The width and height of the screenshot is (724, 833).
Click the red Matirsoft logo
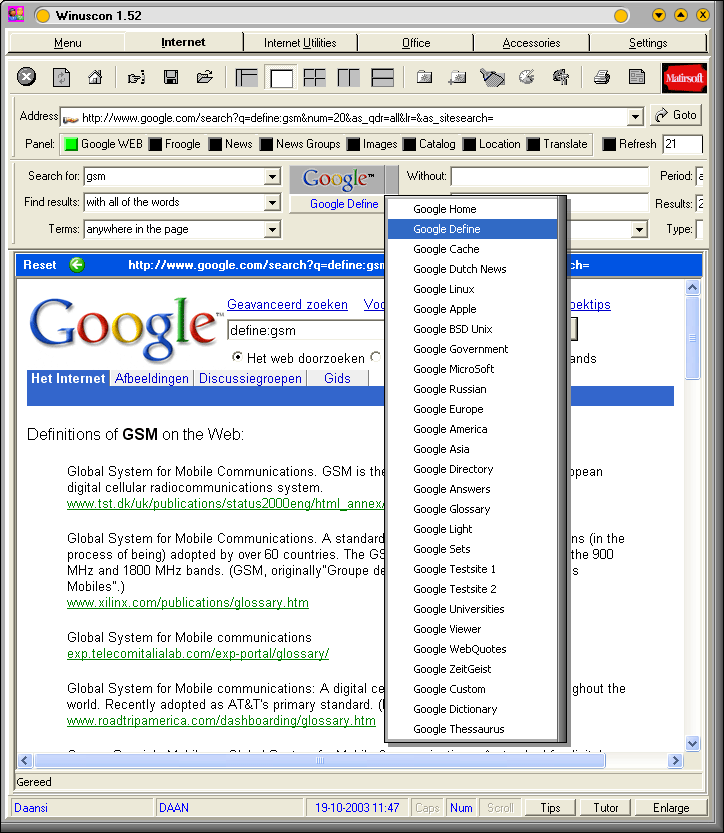pyautogui.click(x=684, y=78)
